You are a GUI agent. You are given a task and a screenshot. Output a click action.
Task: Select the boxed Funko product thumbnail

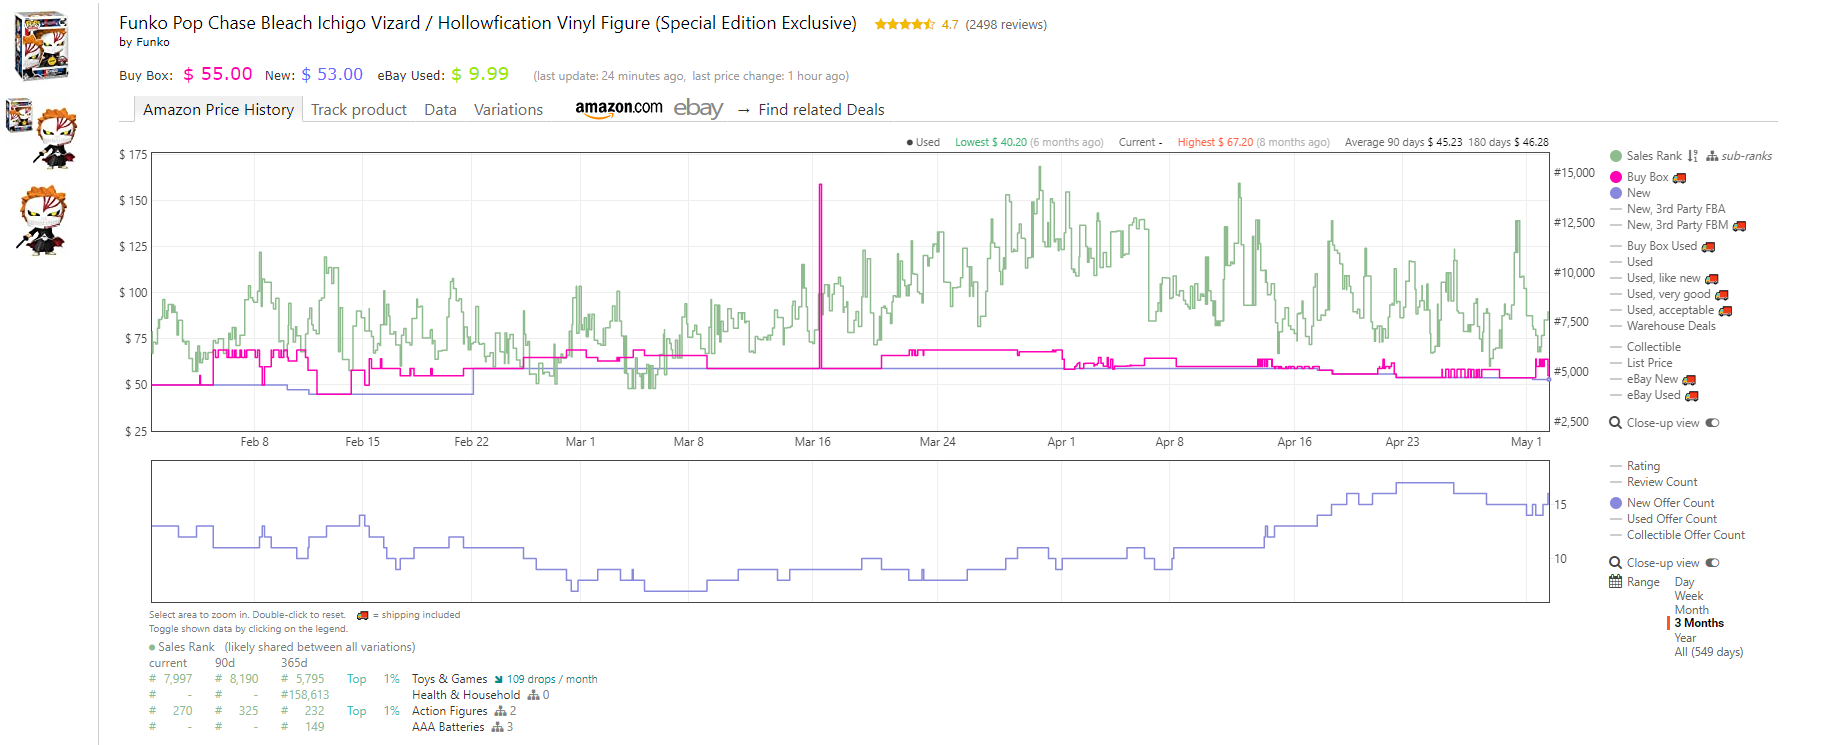(42, 45)
